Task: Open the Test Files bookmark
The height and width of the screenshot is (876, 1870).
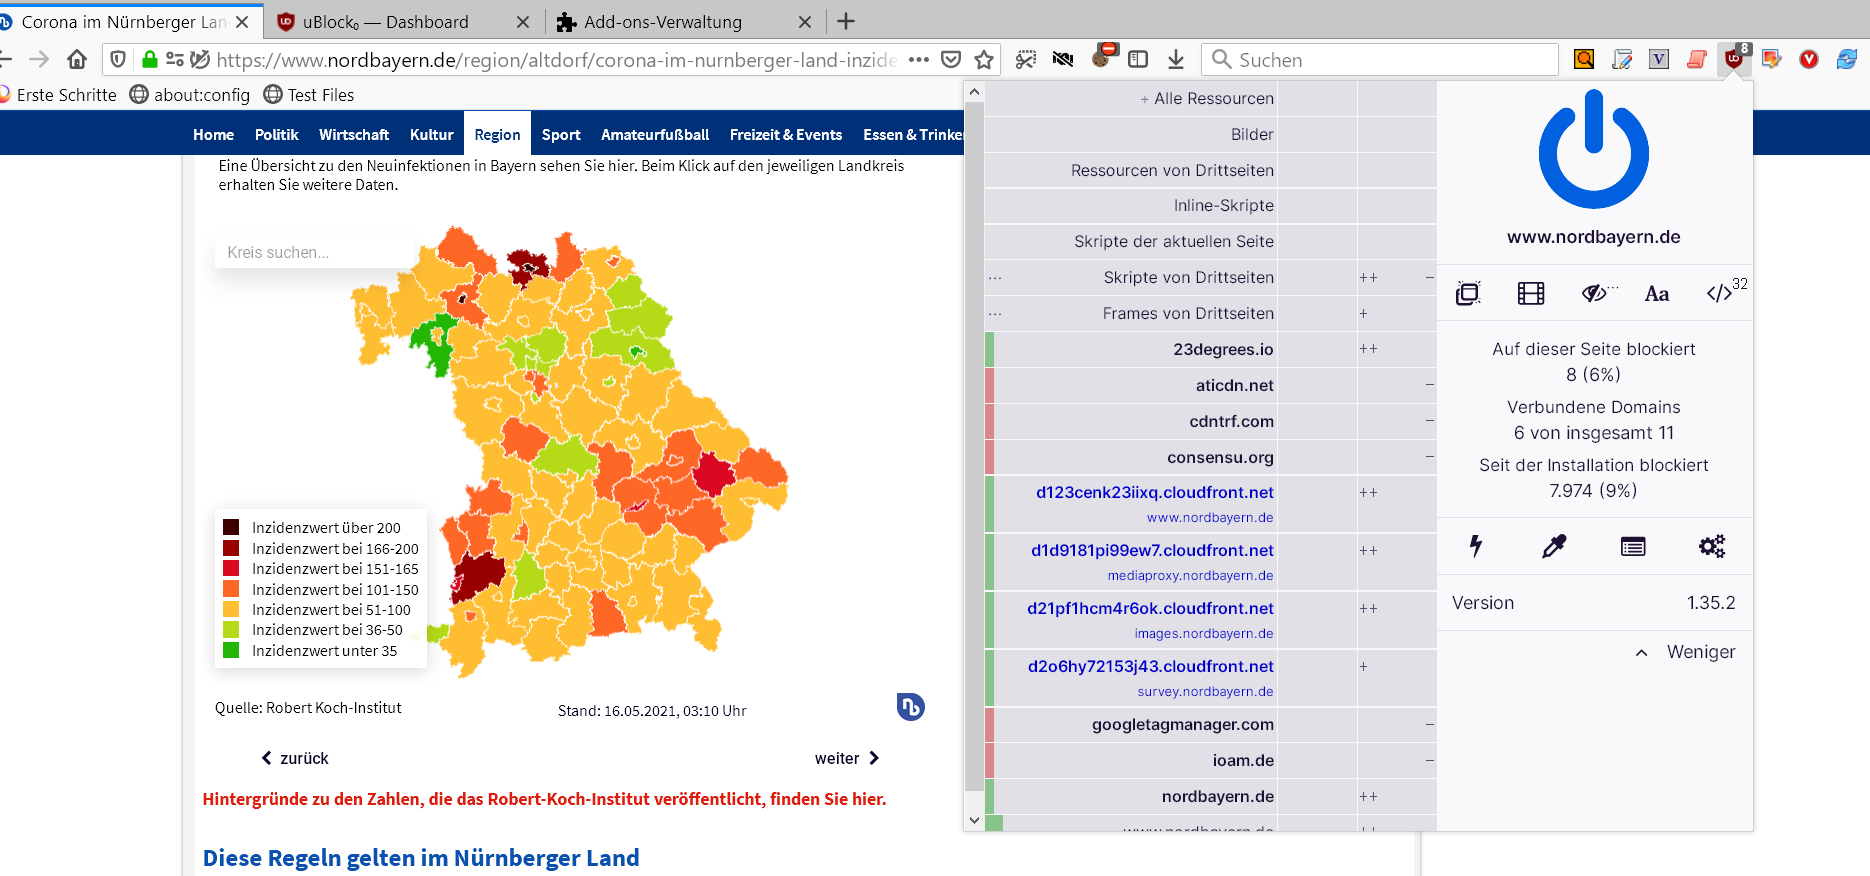Action: (309, 95)
